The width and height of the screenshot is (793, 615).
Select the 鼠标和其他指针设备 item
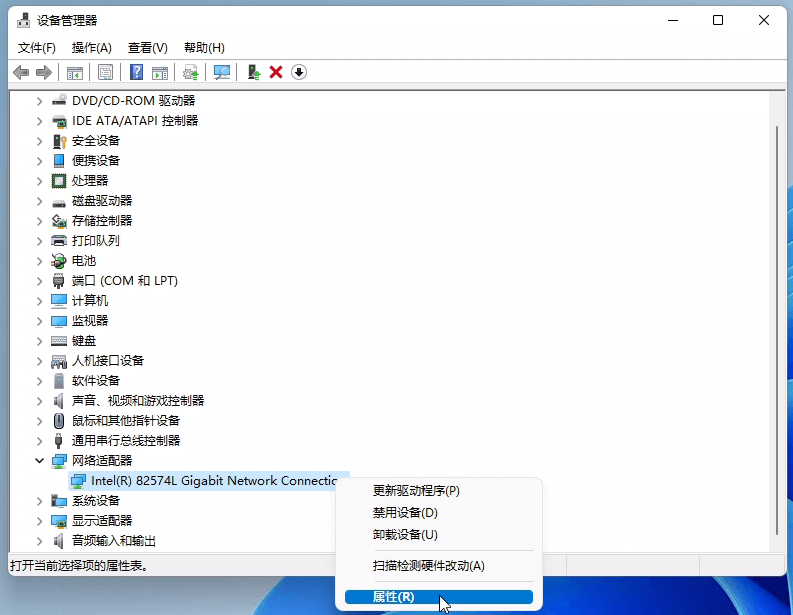click(x=126, y=421)
